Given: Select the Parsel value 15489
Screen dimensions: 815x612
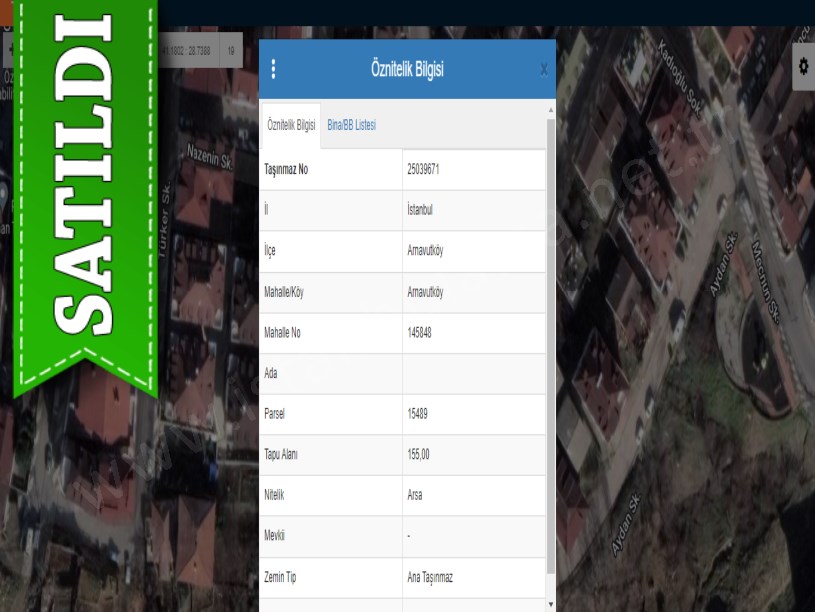Looking at the screenshot, I should pyautogui.click(x=418, y=413).
